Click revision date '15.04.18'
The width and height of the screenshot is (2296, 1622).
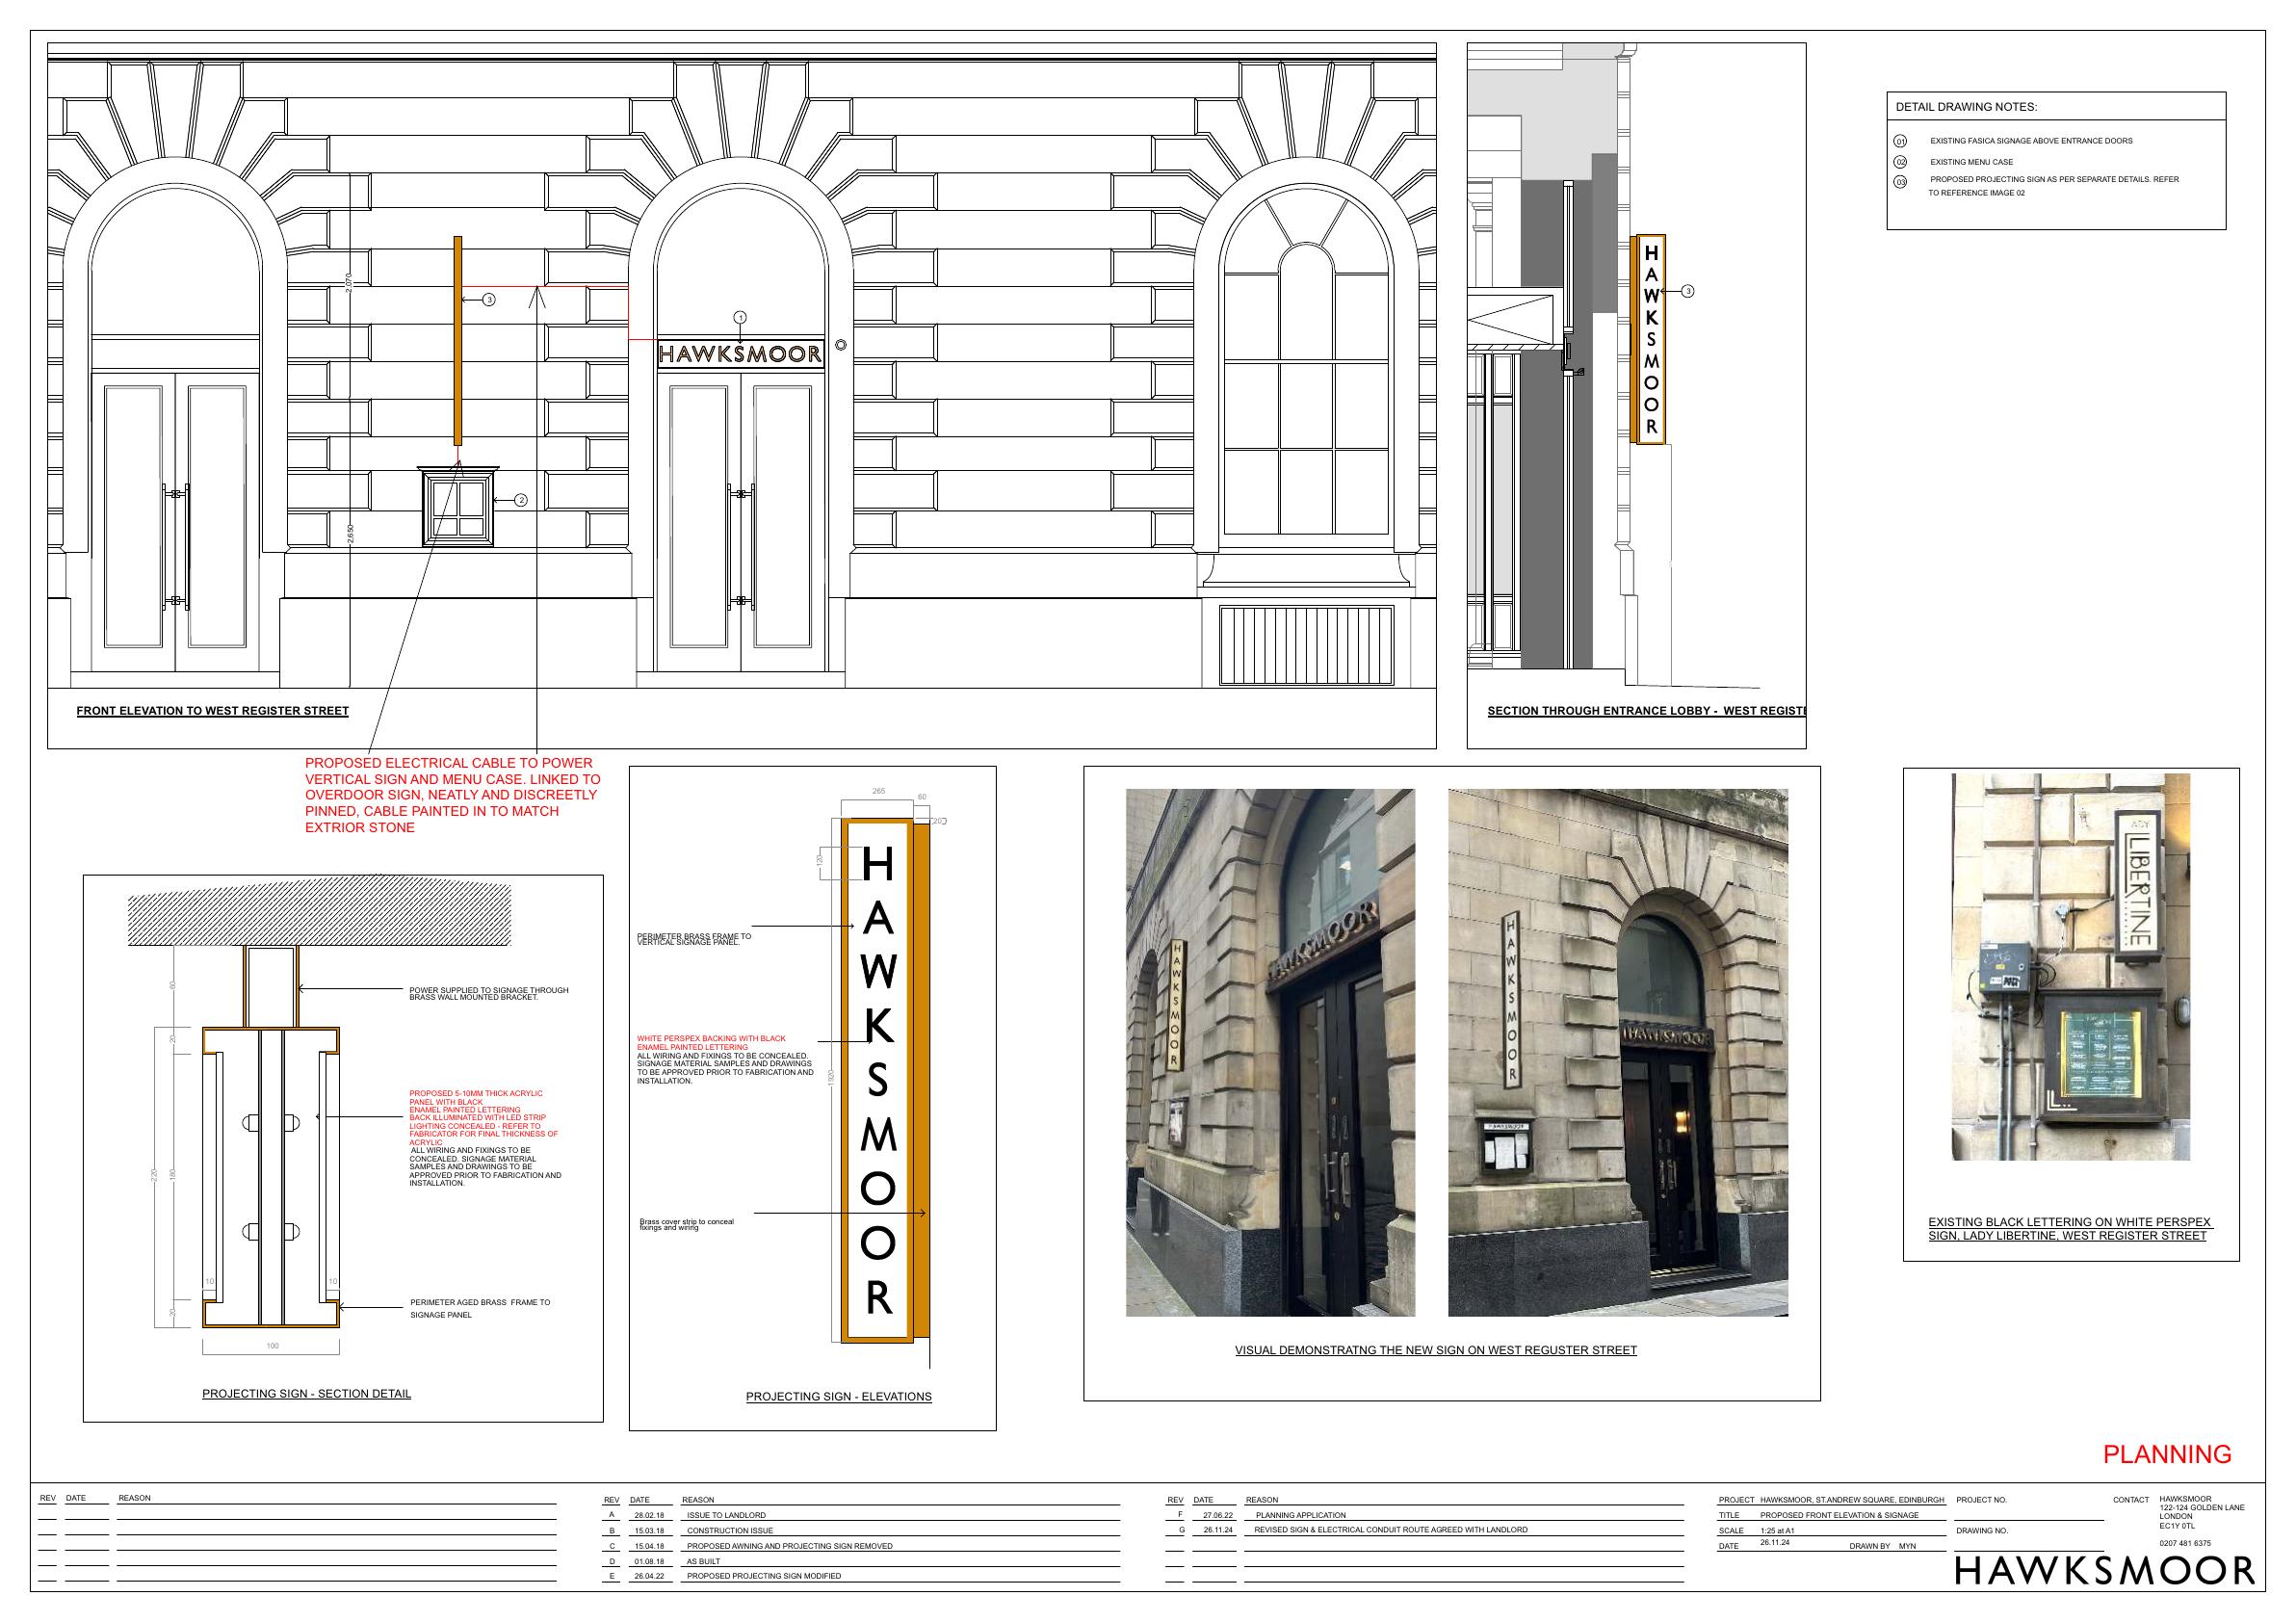click(649, 1546)
